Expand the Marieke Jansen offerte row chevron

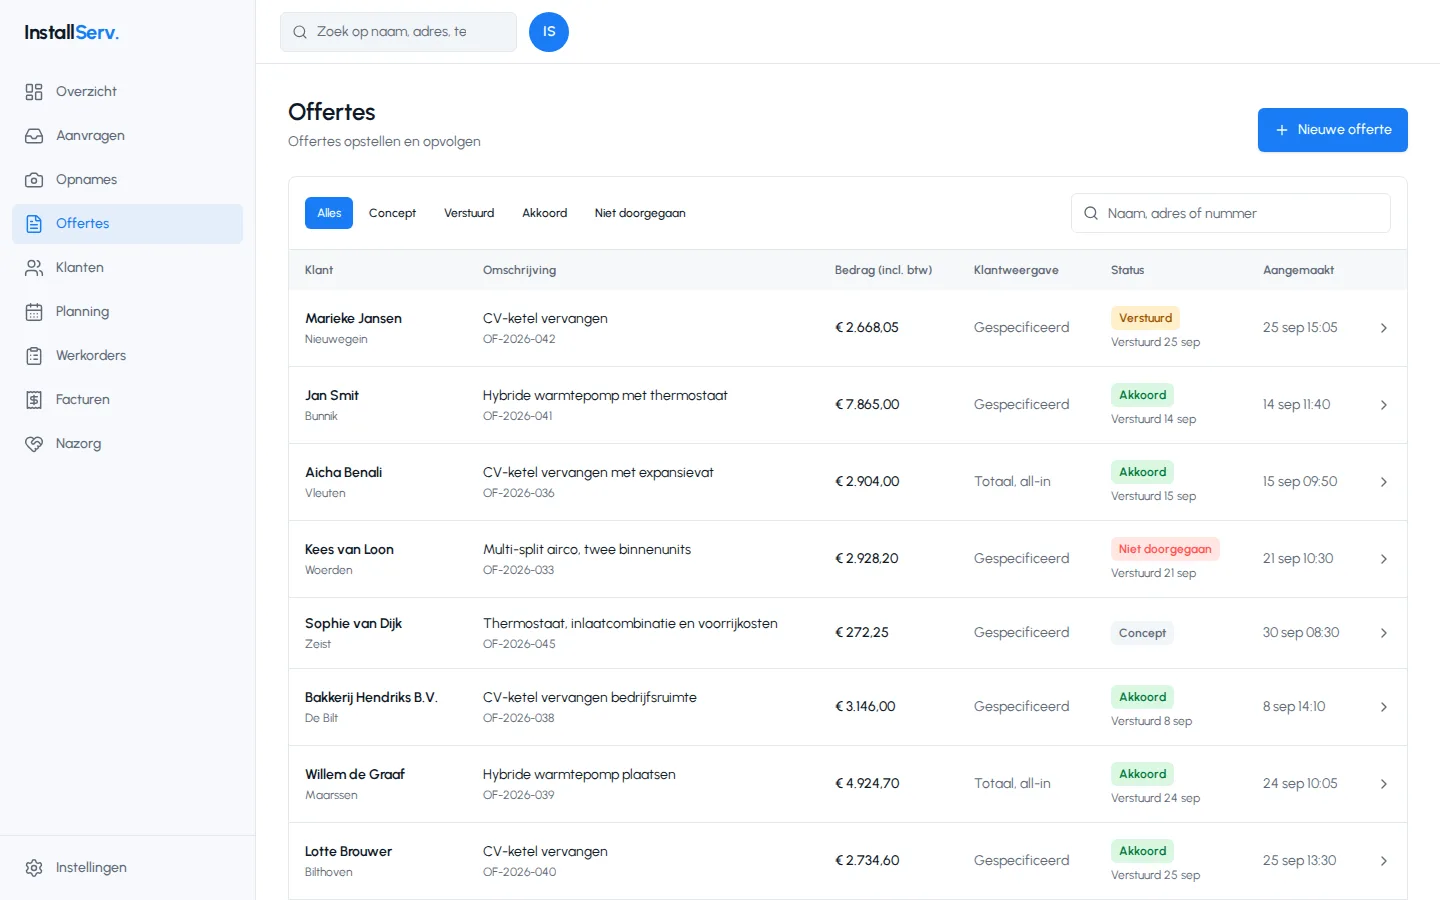click(1384, 328)
